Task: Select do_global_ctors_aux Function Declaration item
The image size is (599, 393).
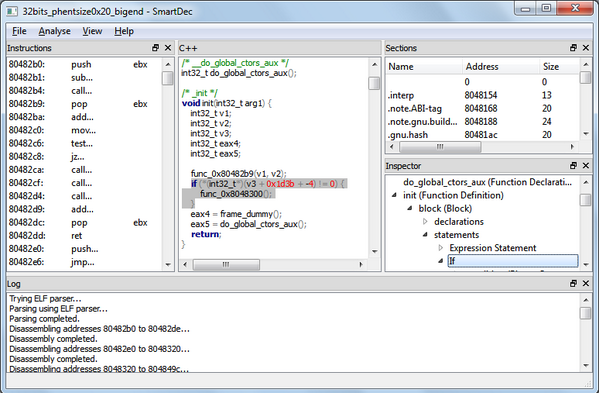Action: click(487, 182)
